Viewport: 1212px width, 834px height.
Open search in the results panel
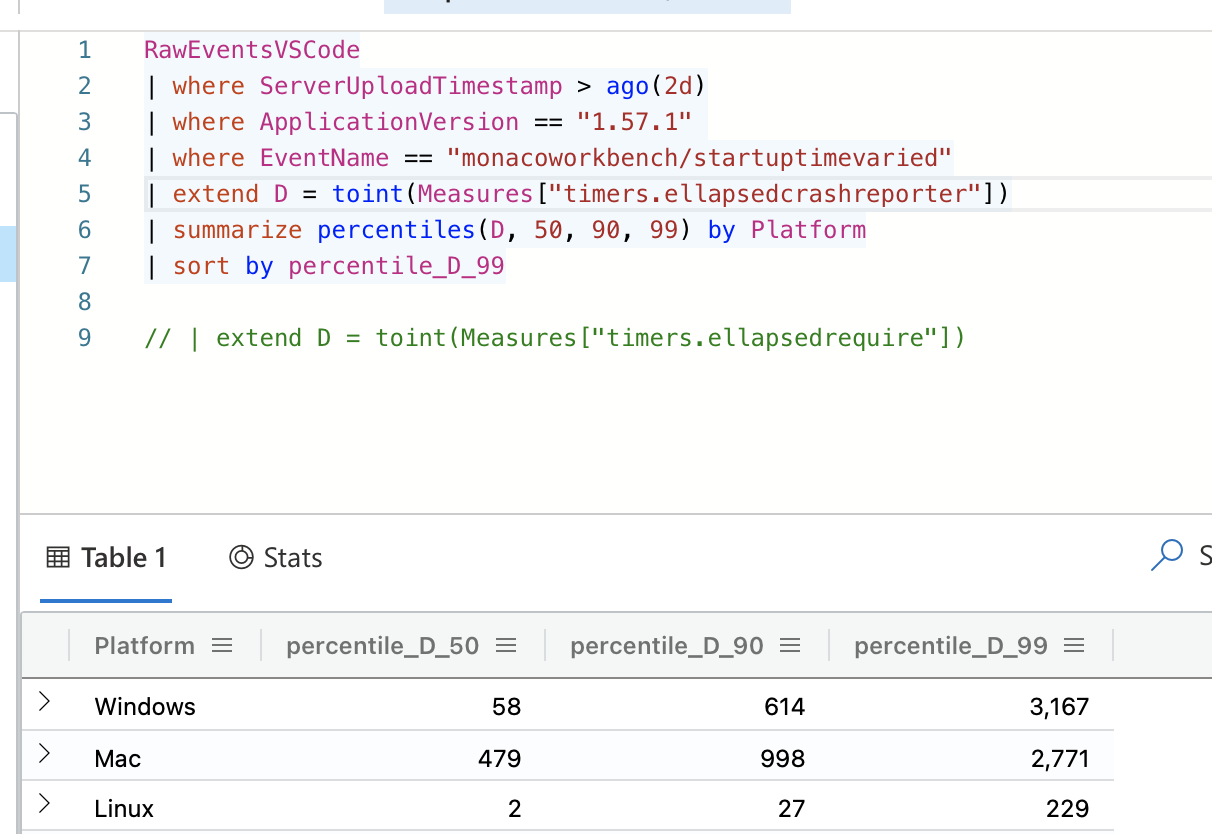(x=1165, y=555)
